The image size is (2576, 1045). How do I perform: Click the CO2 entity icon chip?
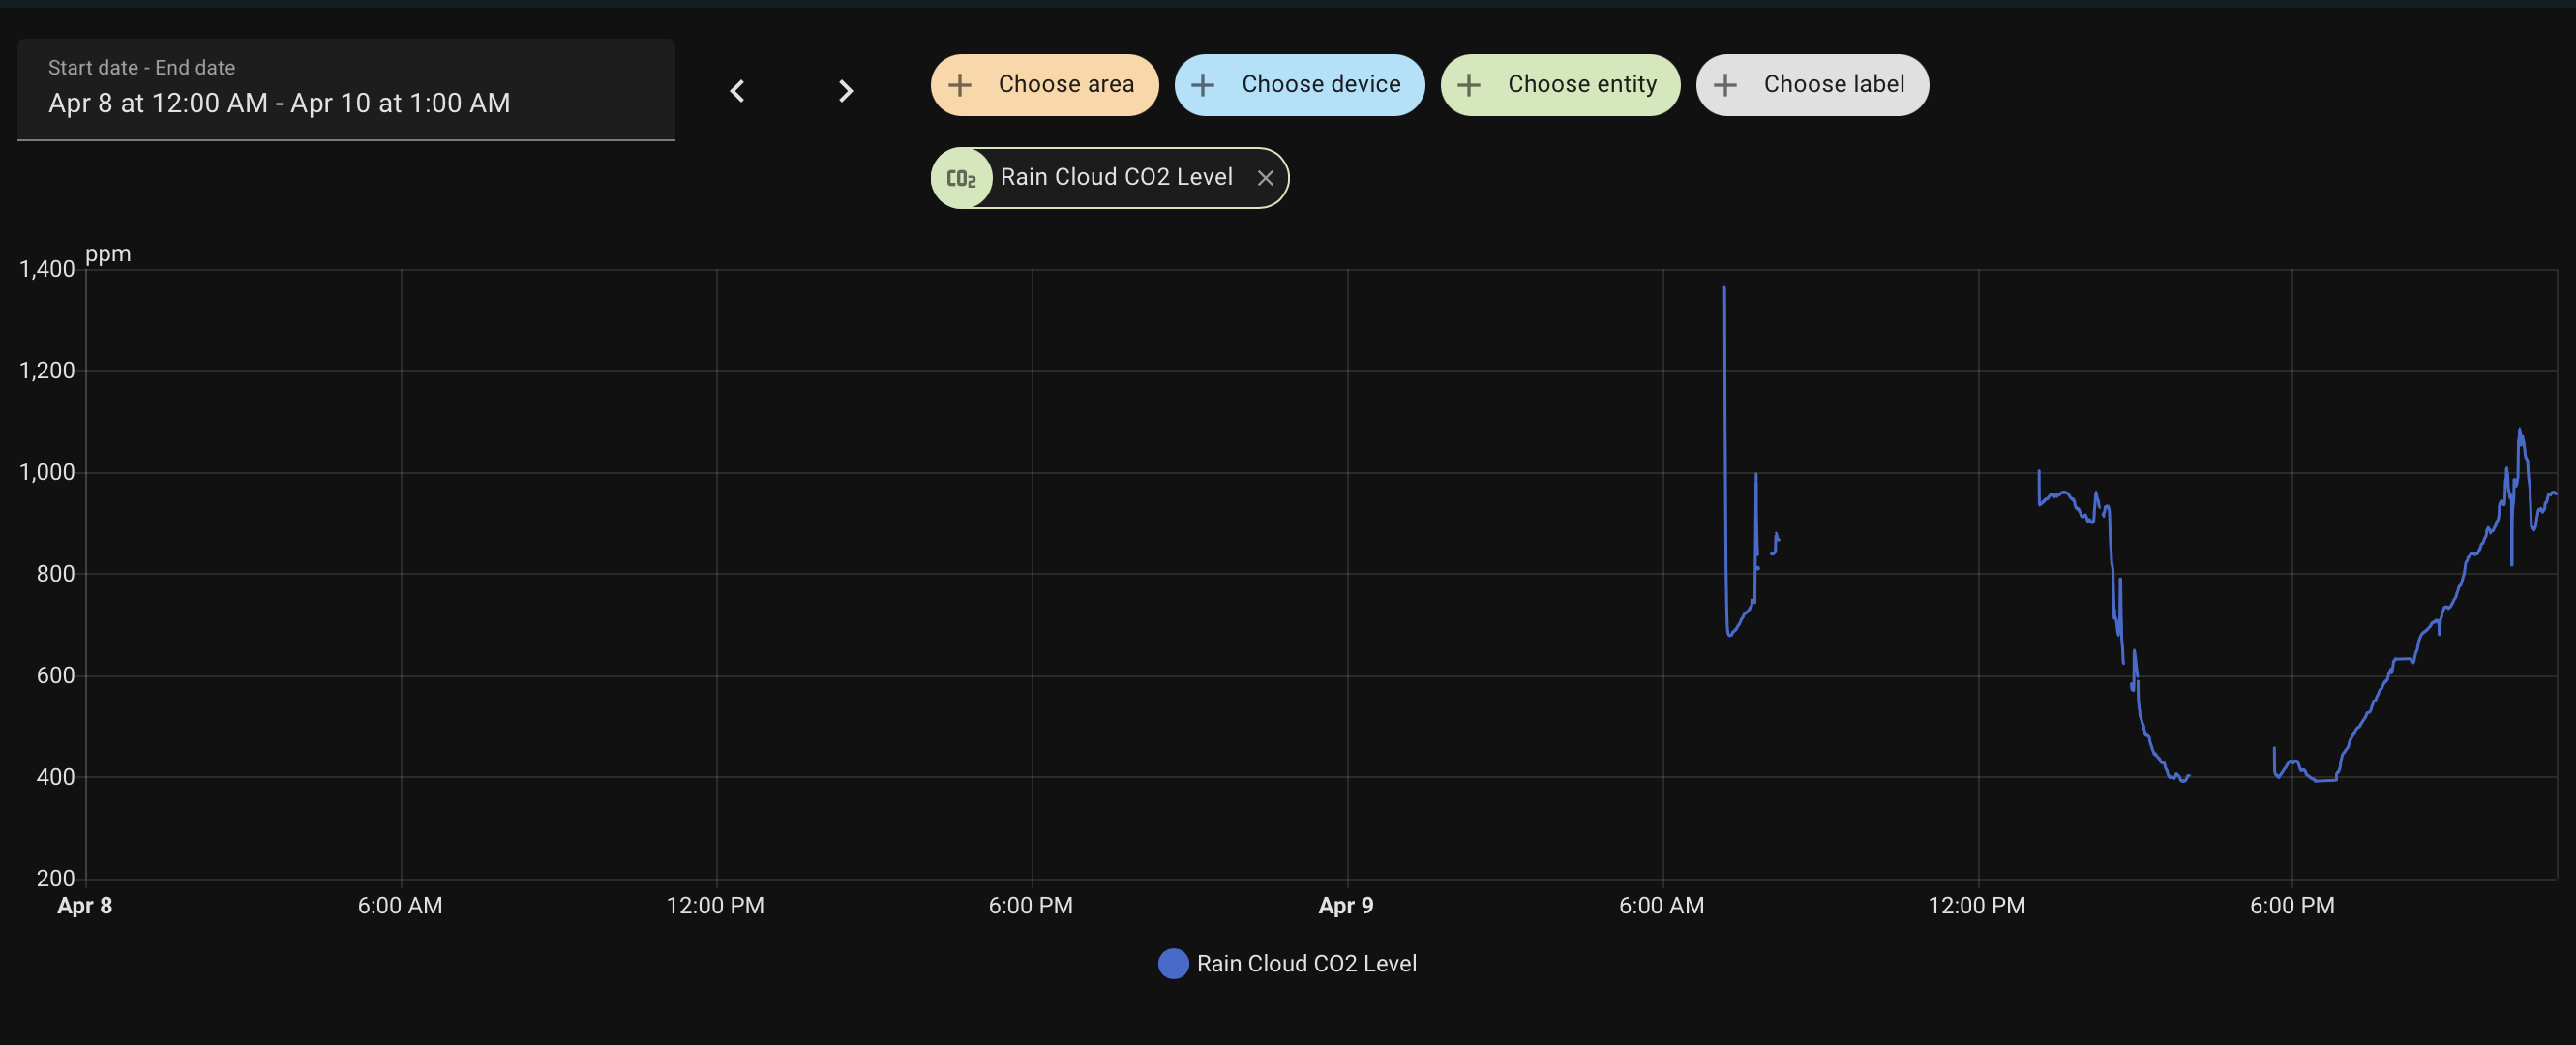pos(961,178)
